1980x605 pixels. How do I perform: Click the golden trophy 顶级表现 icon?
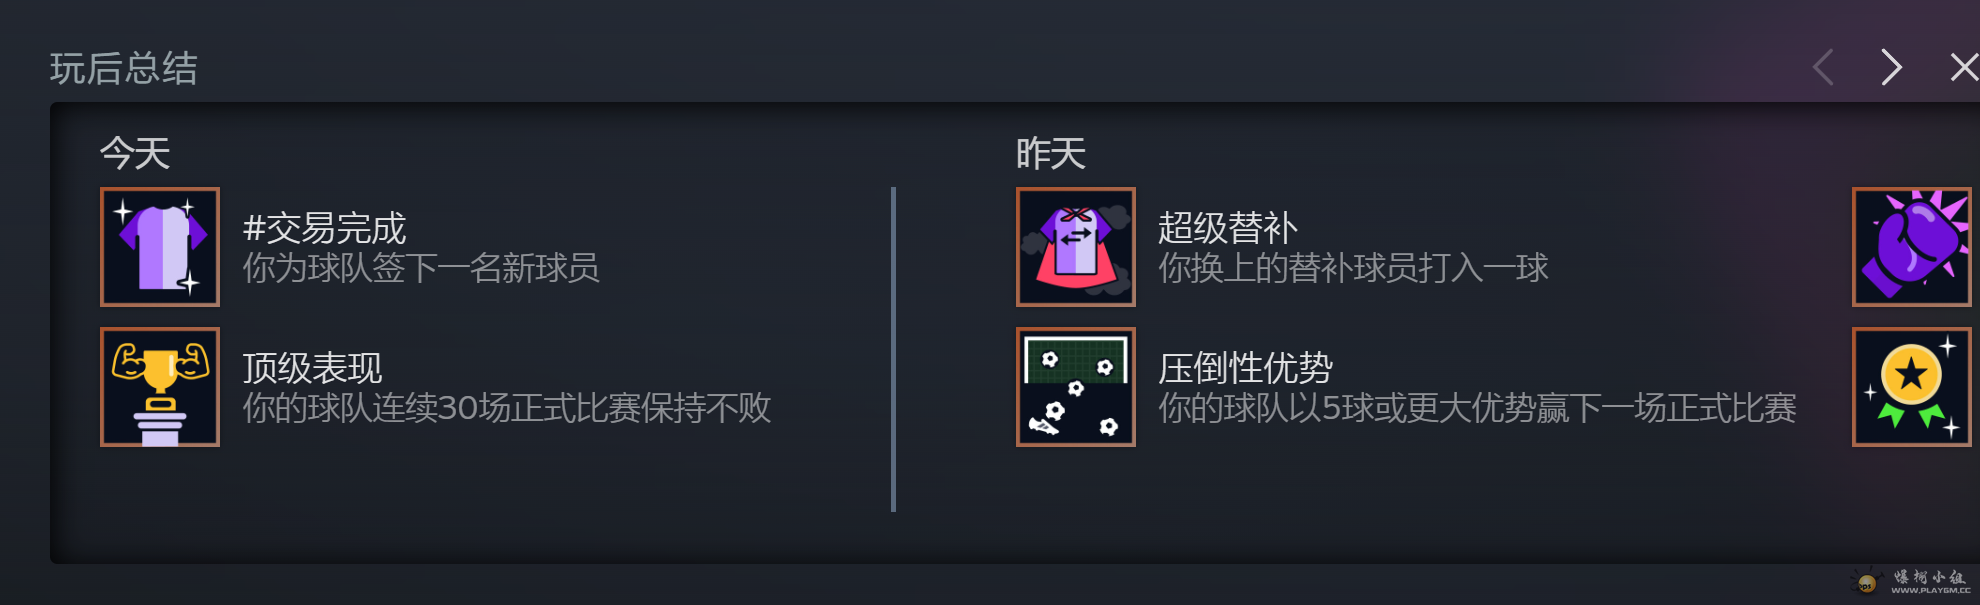coord(160,387)
